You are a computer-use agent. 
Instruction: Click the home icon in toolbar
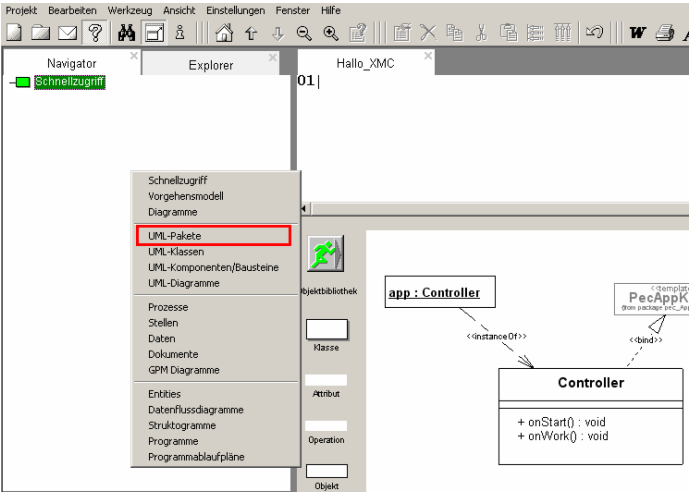(x=224, y=32)
